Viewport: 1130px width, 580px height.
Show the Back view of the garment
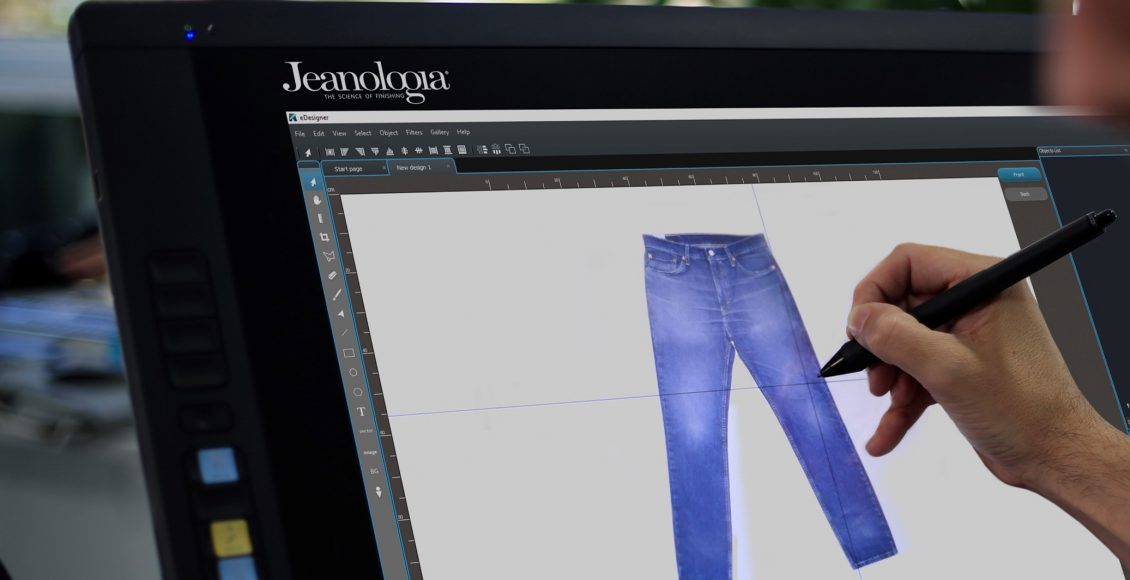[1026, 194]
